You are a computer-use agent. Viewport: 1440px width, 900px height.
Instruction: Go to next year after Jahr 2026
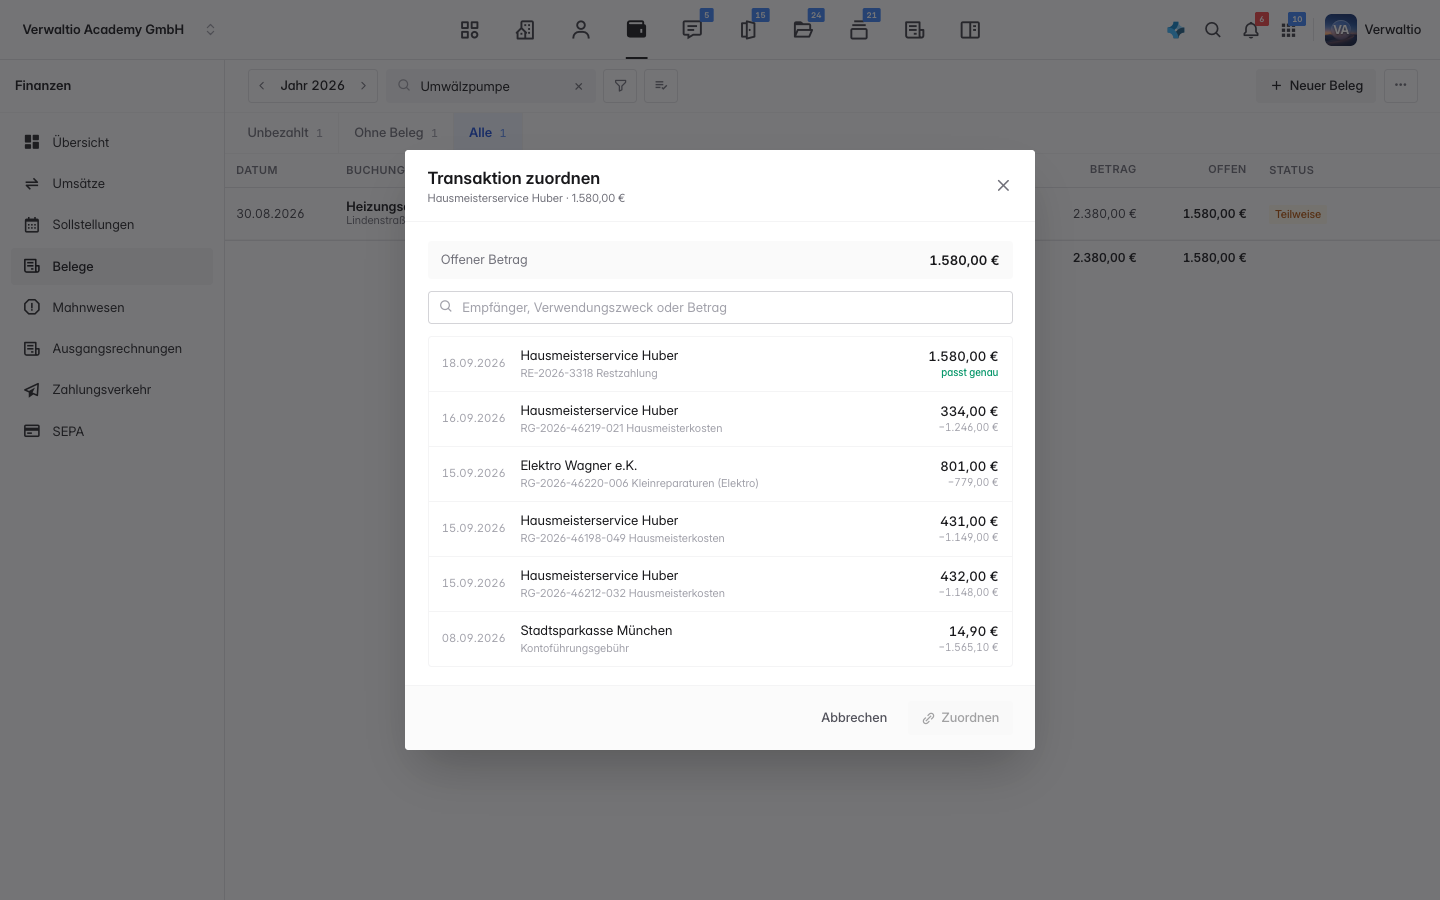point(364,86)
